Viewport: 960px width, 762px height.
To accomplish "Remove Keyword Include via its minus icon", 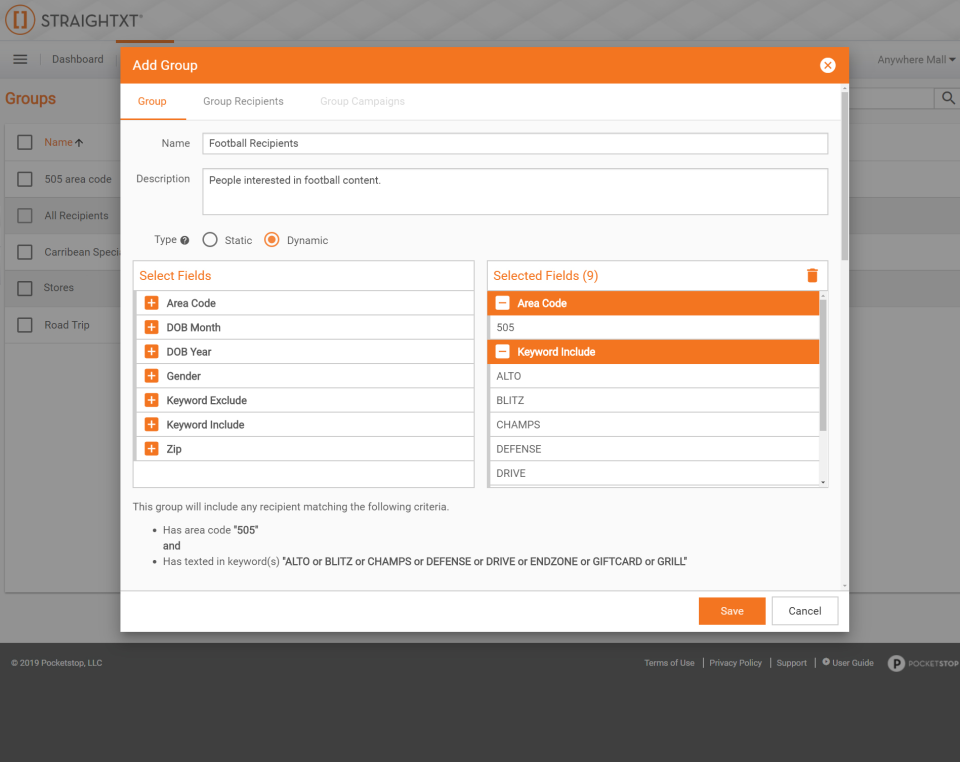I will point(502,351).
